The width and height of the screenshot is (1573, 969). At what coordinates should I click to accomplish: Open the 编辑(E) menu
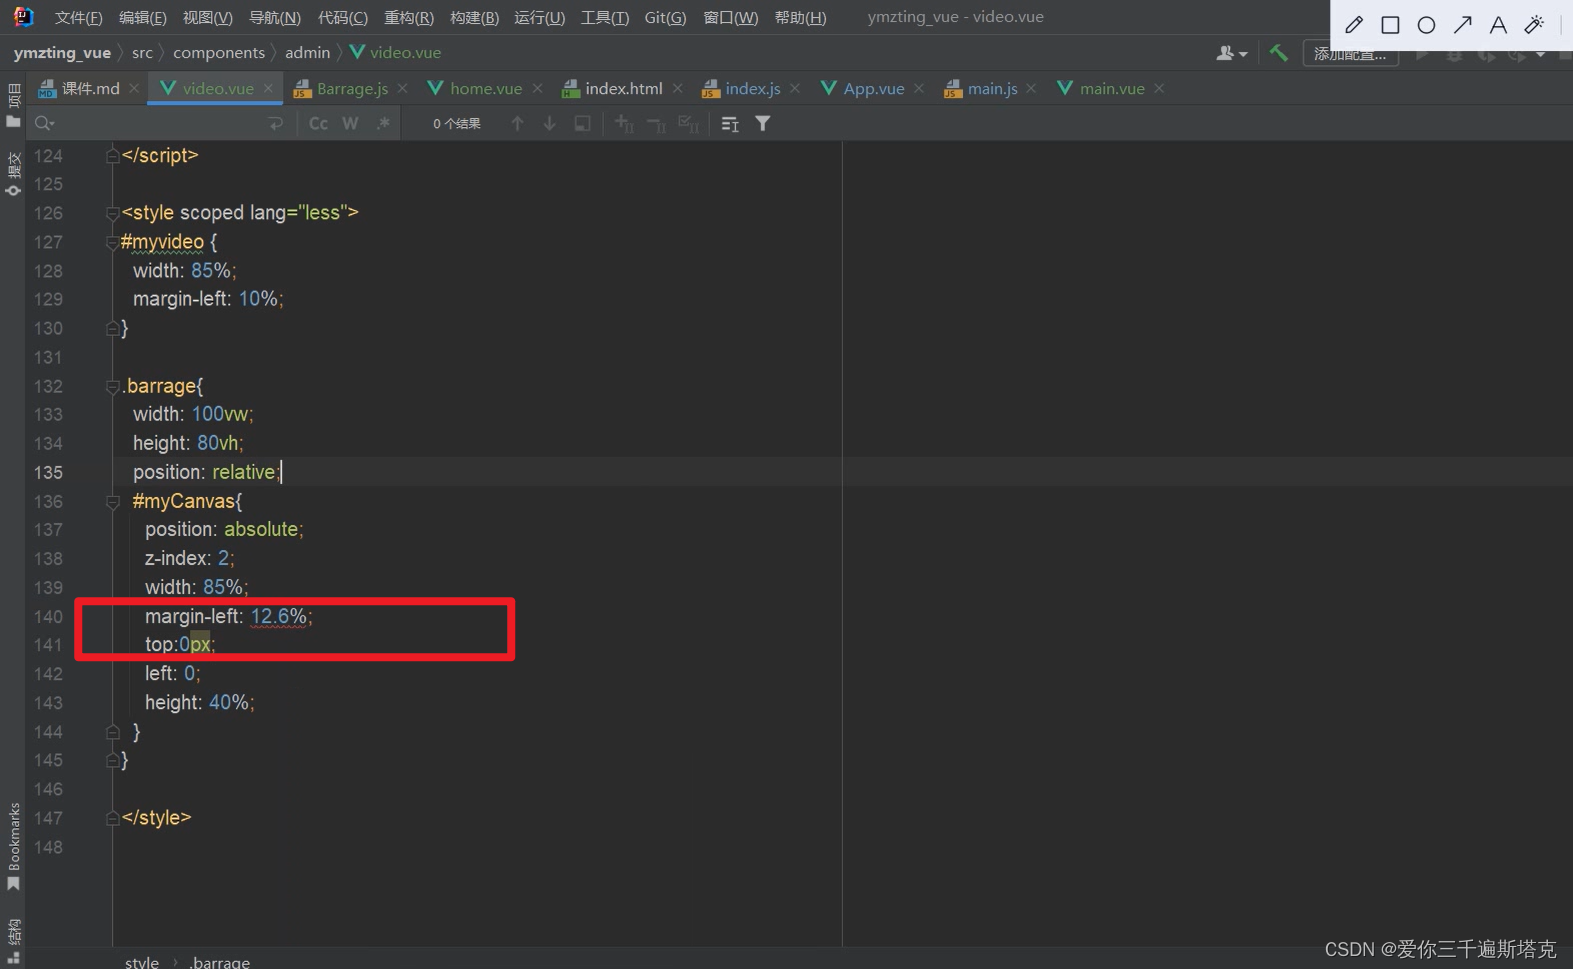tap(142, 18)
